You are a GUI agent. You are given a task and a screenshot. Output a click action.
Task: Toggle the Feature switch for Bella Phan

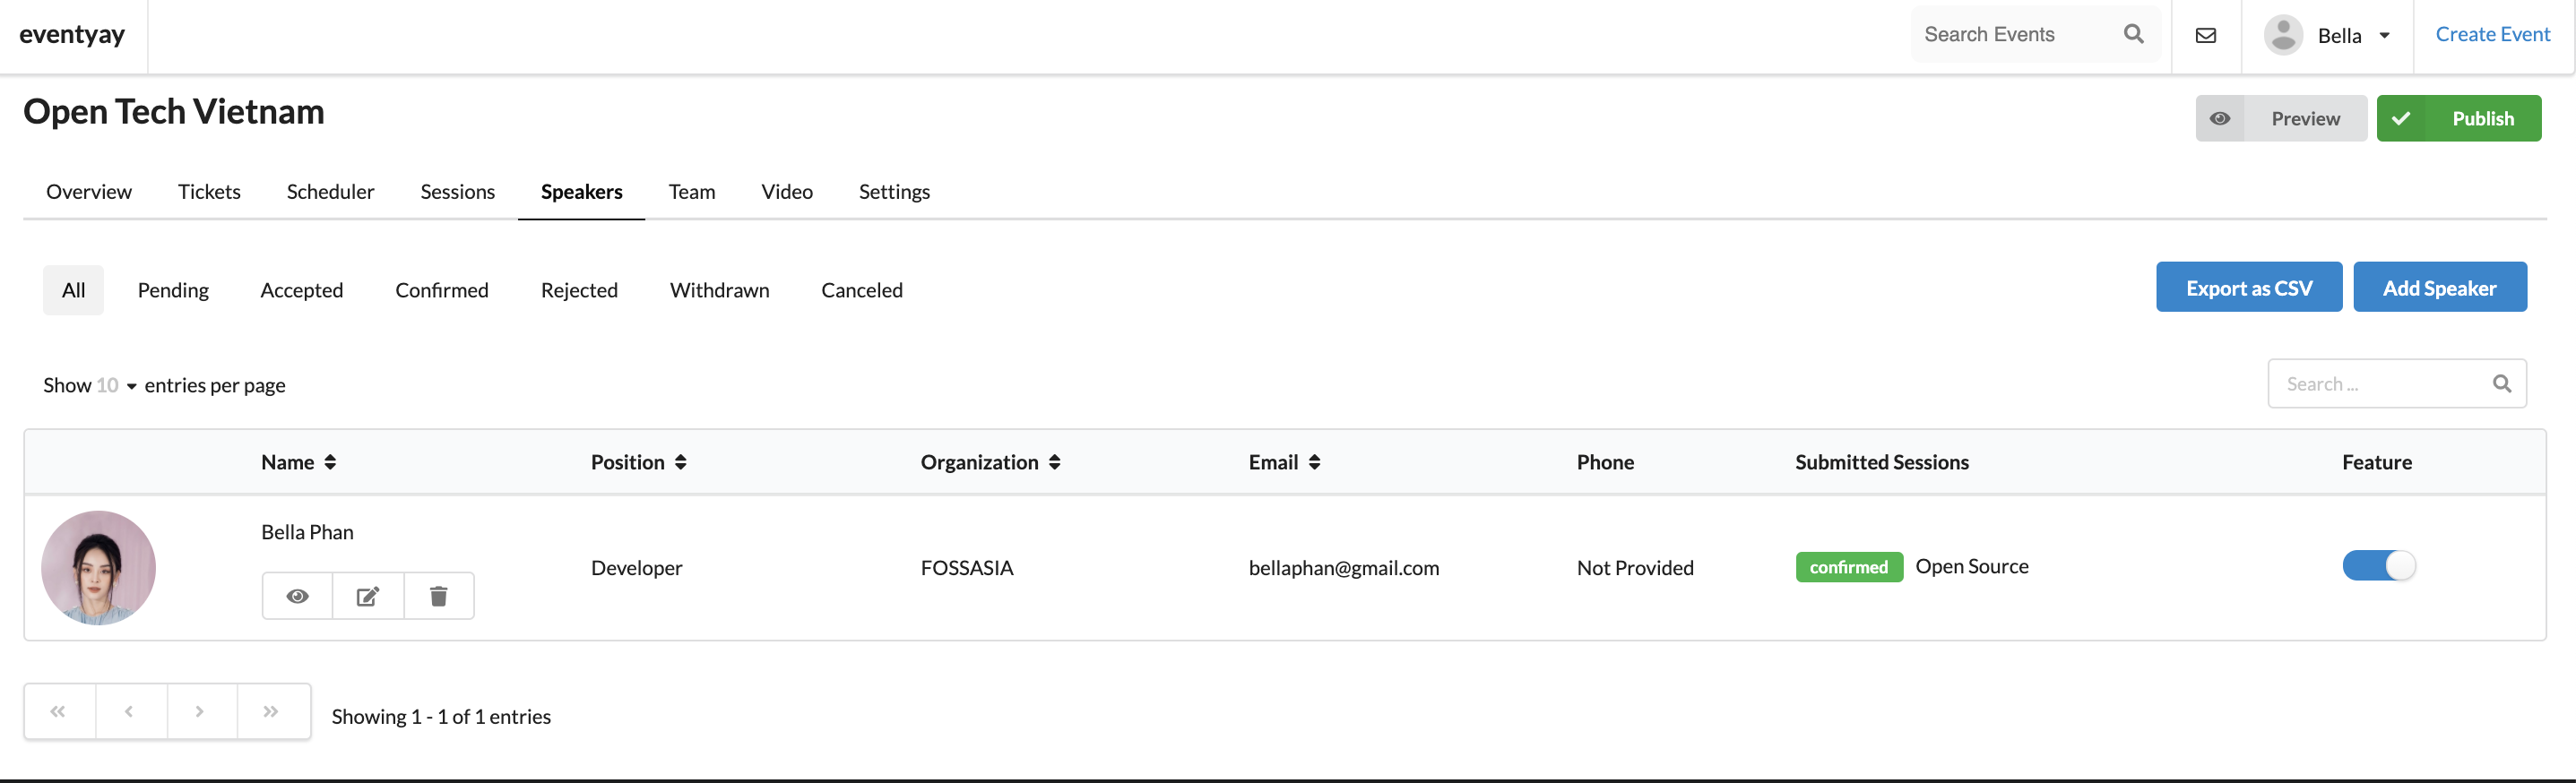click(2378, 566)
